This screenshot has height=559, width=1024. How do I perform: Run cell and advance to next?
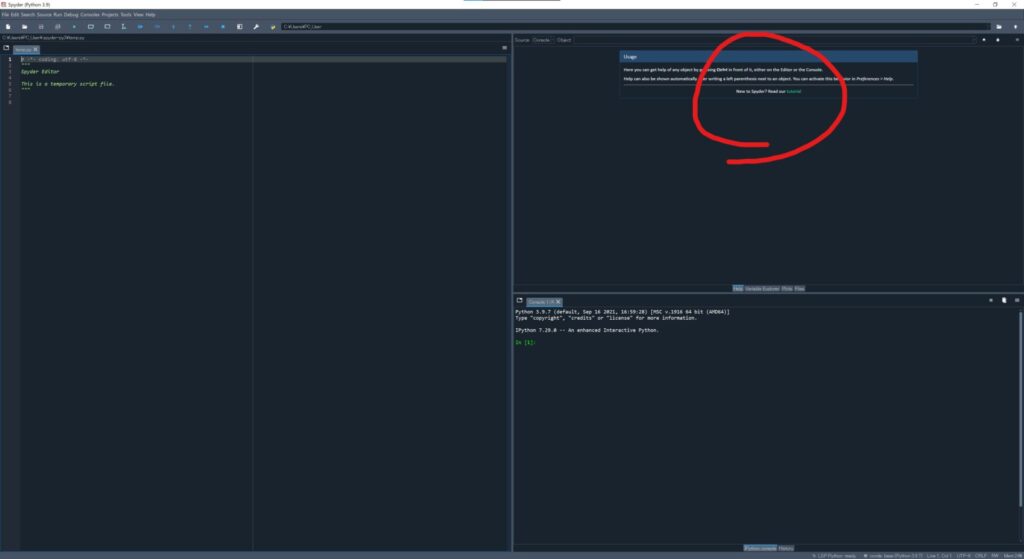[x=107, y=27]
